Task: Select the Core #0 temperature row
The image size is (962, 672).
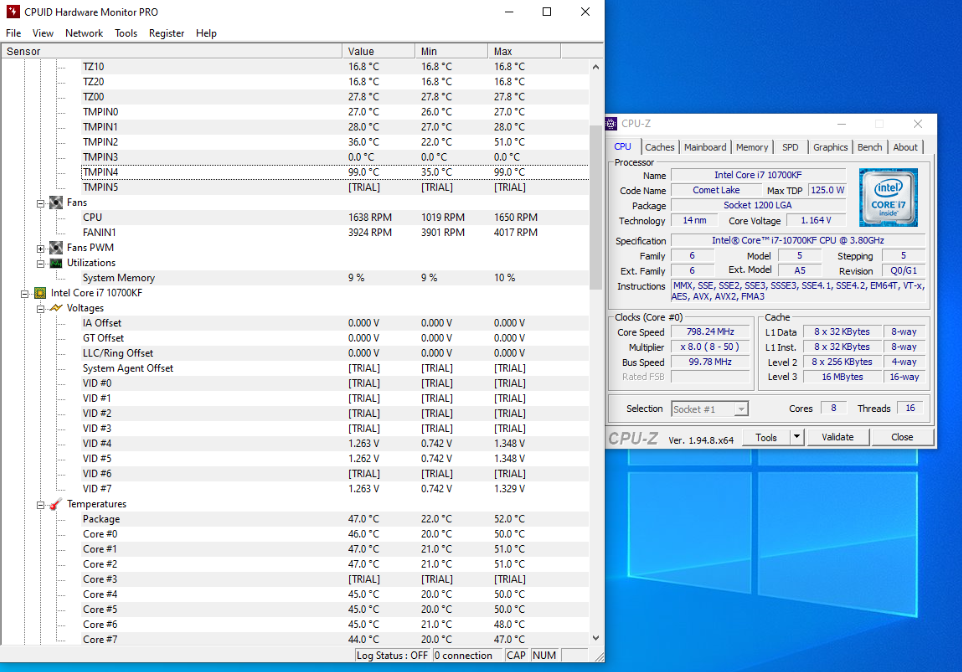Action: point(334,535)
